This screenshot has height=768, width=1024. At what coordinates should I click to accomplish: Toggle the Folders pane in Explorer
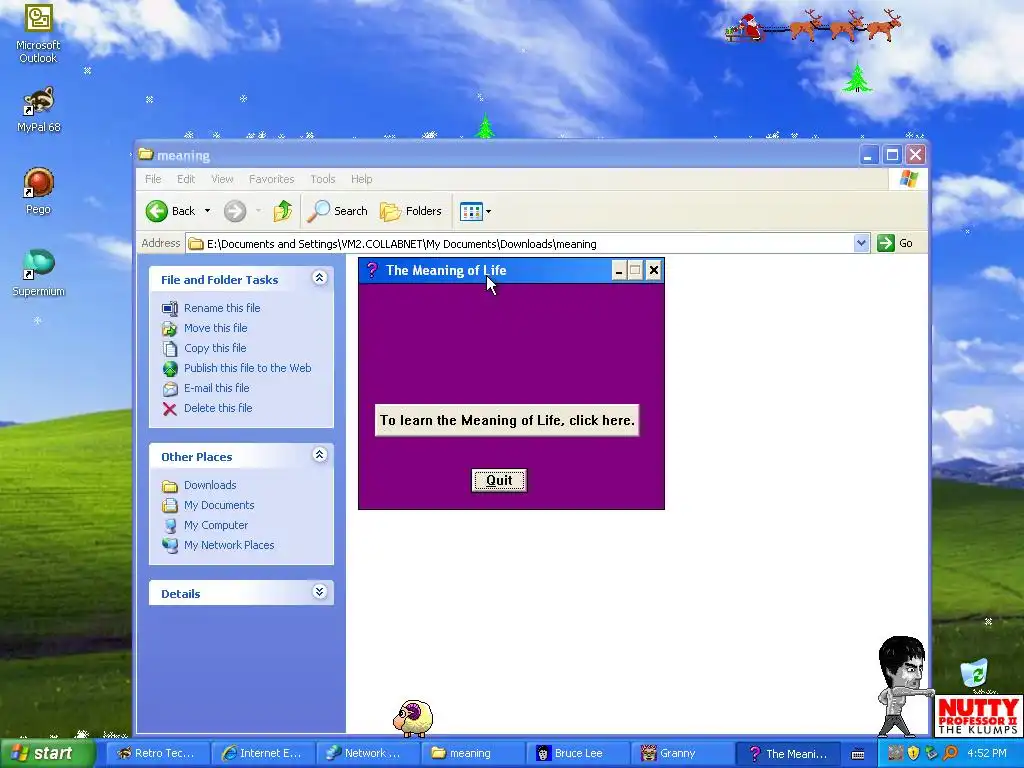pyautogui.click(x=411, y=211)
